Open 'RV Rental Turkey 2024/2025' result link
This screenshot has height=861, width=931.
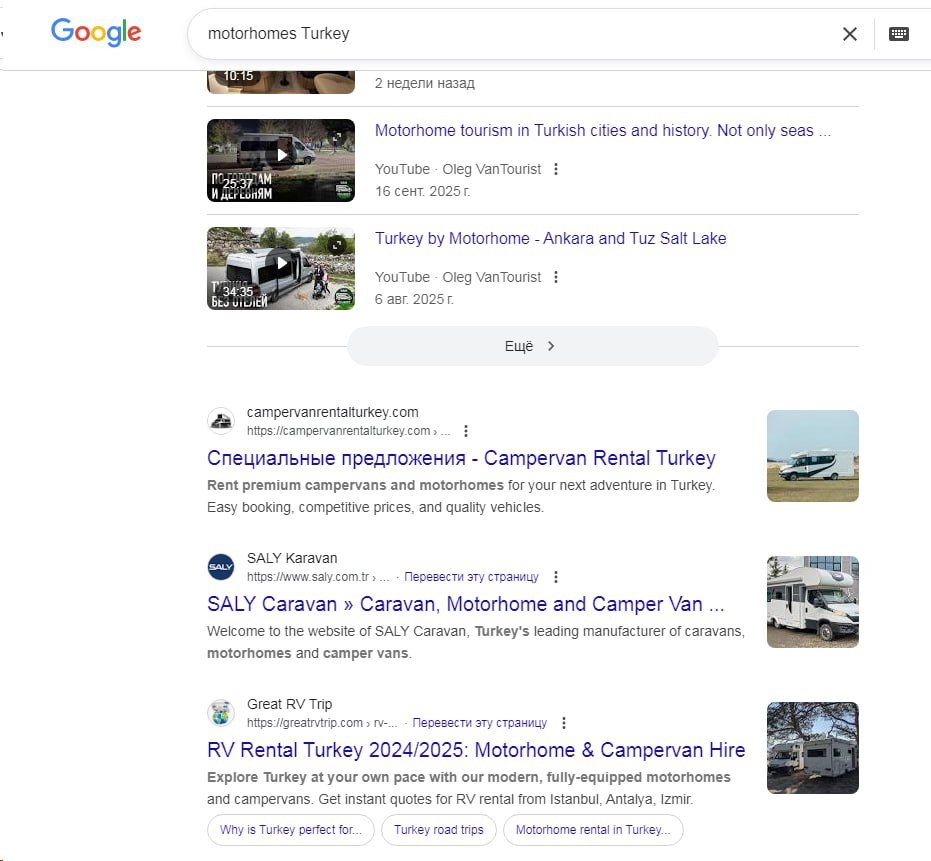(476, 750)
